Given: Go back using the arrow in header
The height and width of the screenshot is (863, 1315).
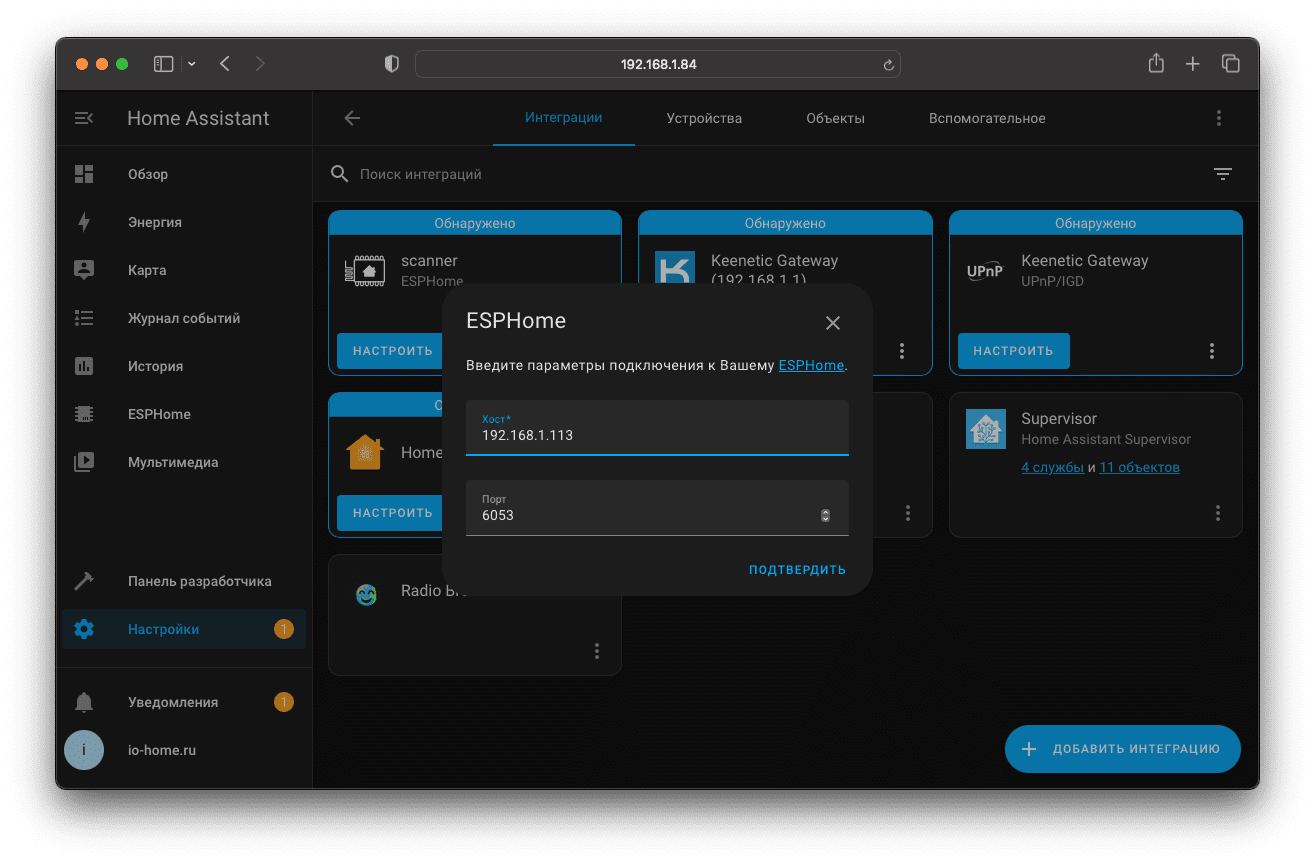Looking at the screenshot, I should pos(352,118).
